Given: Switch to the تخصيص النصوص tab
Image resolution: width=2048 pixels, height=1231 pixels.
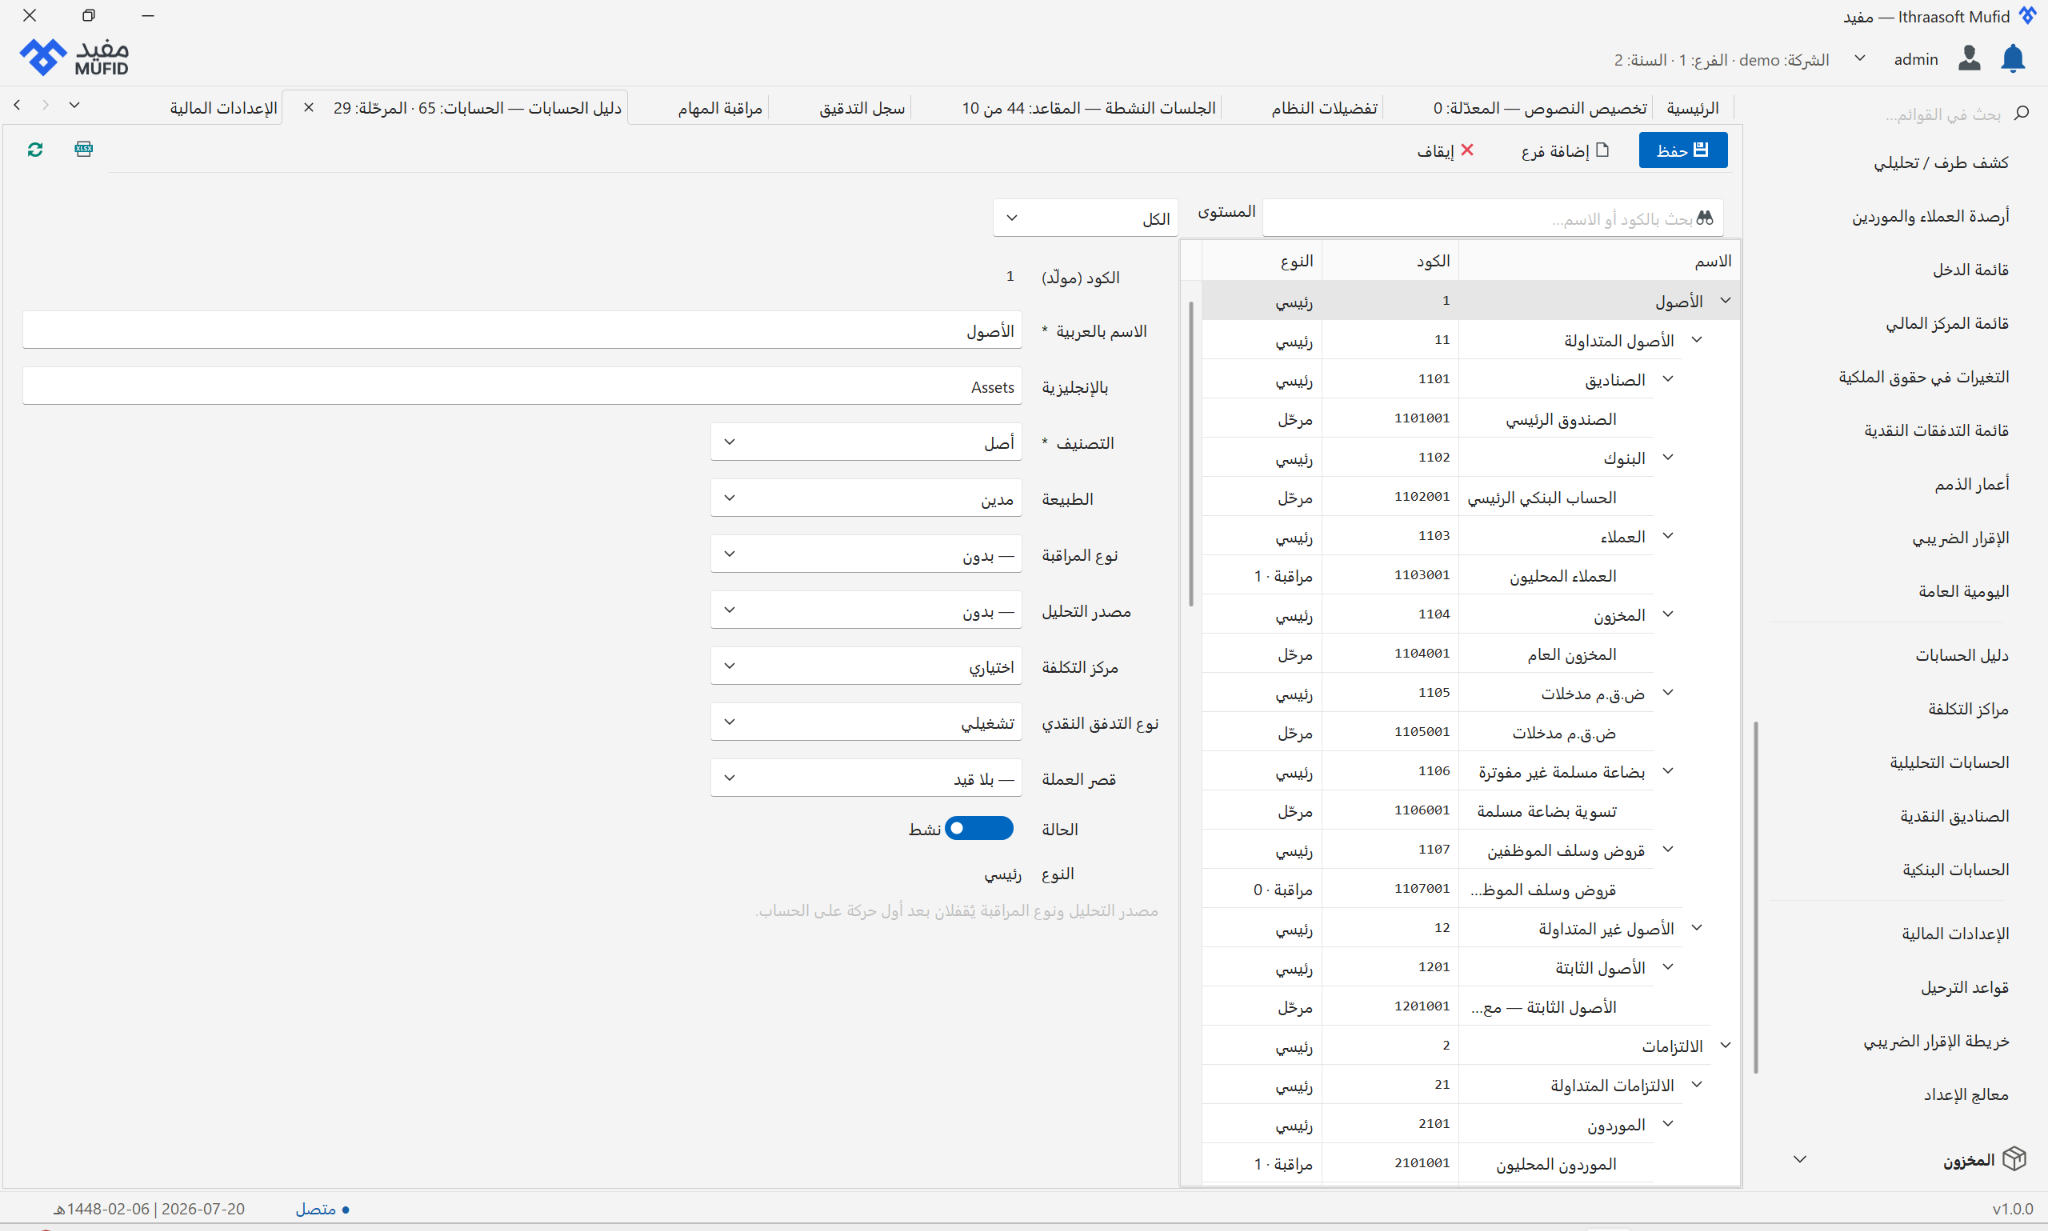Looking at the screenshot, I should [x=1540, y=107].
